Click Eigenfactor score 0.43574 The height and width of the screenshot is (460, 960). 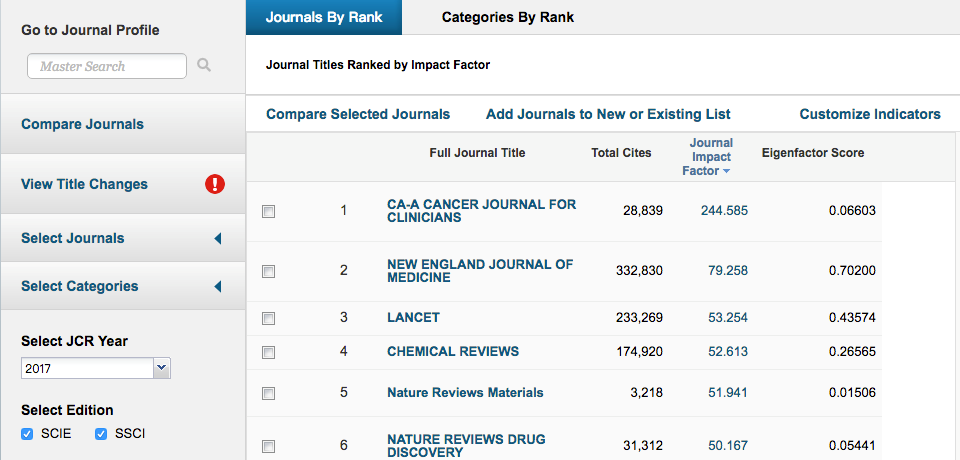[852, 318]
